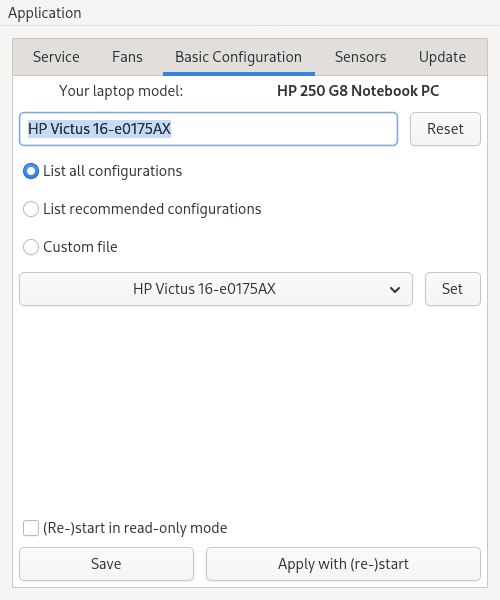The width and height of the screenshot is (500, 600).
Task: Click the Reset button
Action: click(445, 129)
